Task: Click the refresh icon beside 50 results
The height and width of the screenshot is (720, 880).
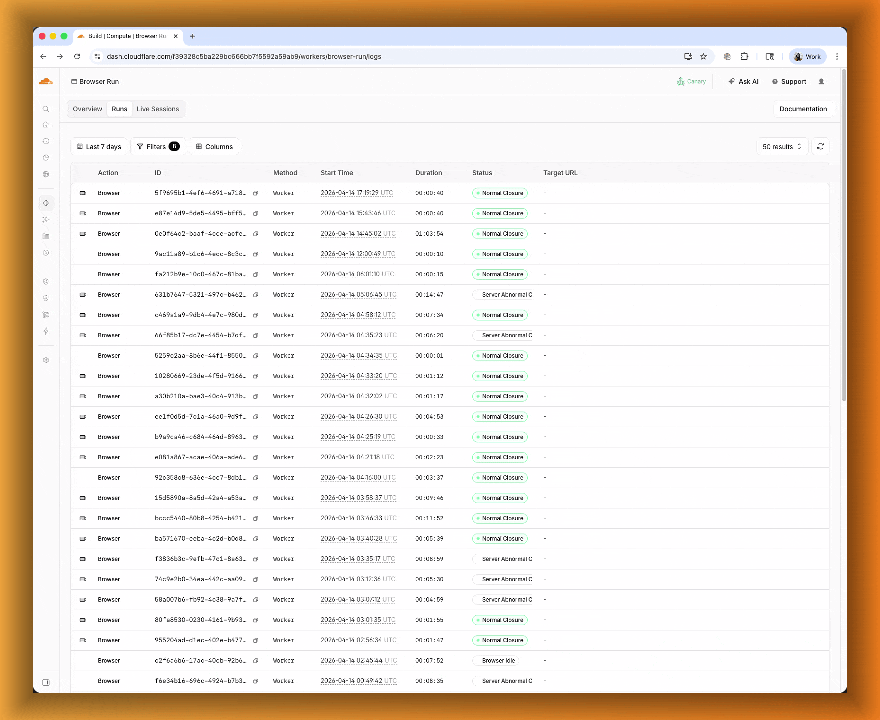Action: pos(820,146)
